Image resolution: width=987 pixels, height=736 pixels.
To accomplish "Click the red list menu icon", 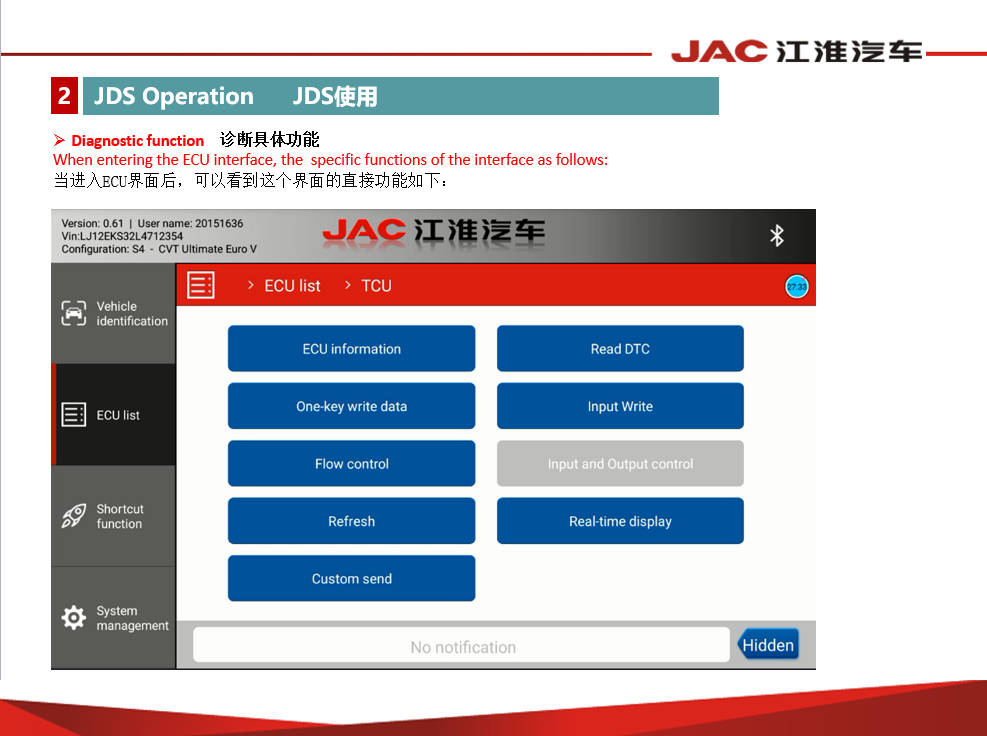I will point(201,285).
